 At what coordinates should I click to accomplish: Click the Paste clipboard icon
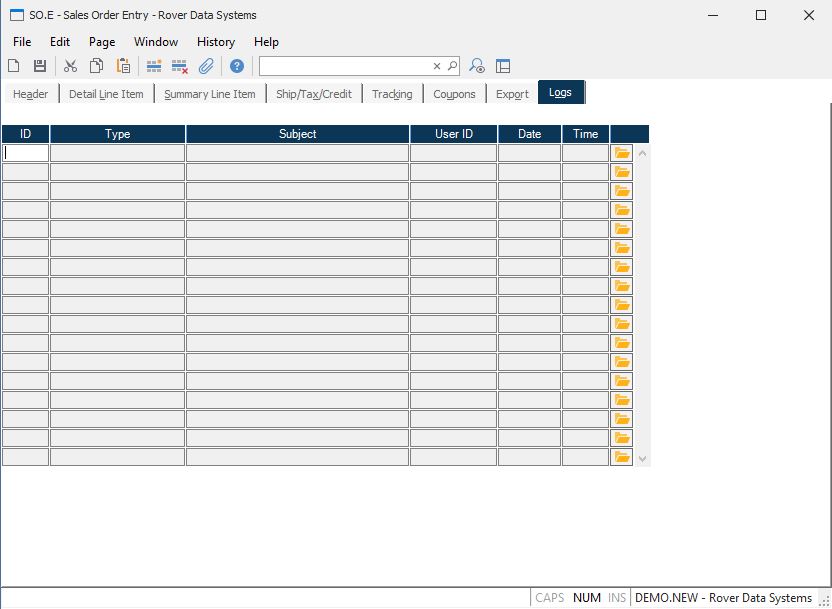[x=123, y=66]
